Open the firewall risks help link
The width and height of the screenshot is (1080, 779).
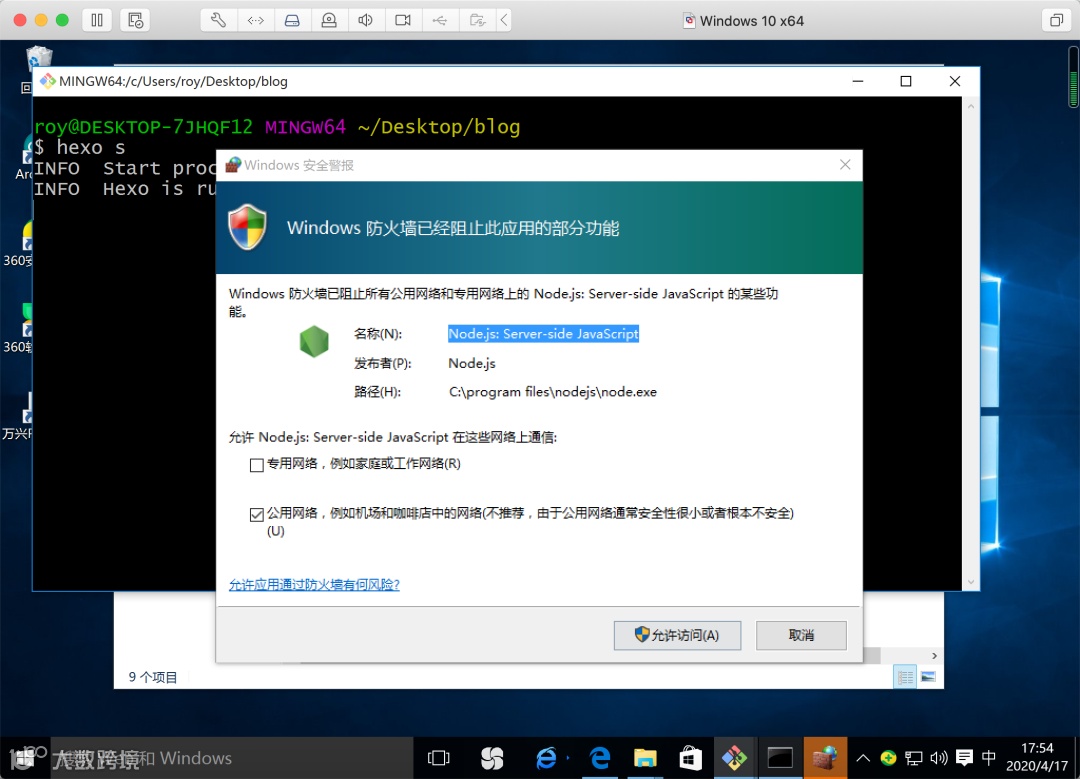(314, 585)
